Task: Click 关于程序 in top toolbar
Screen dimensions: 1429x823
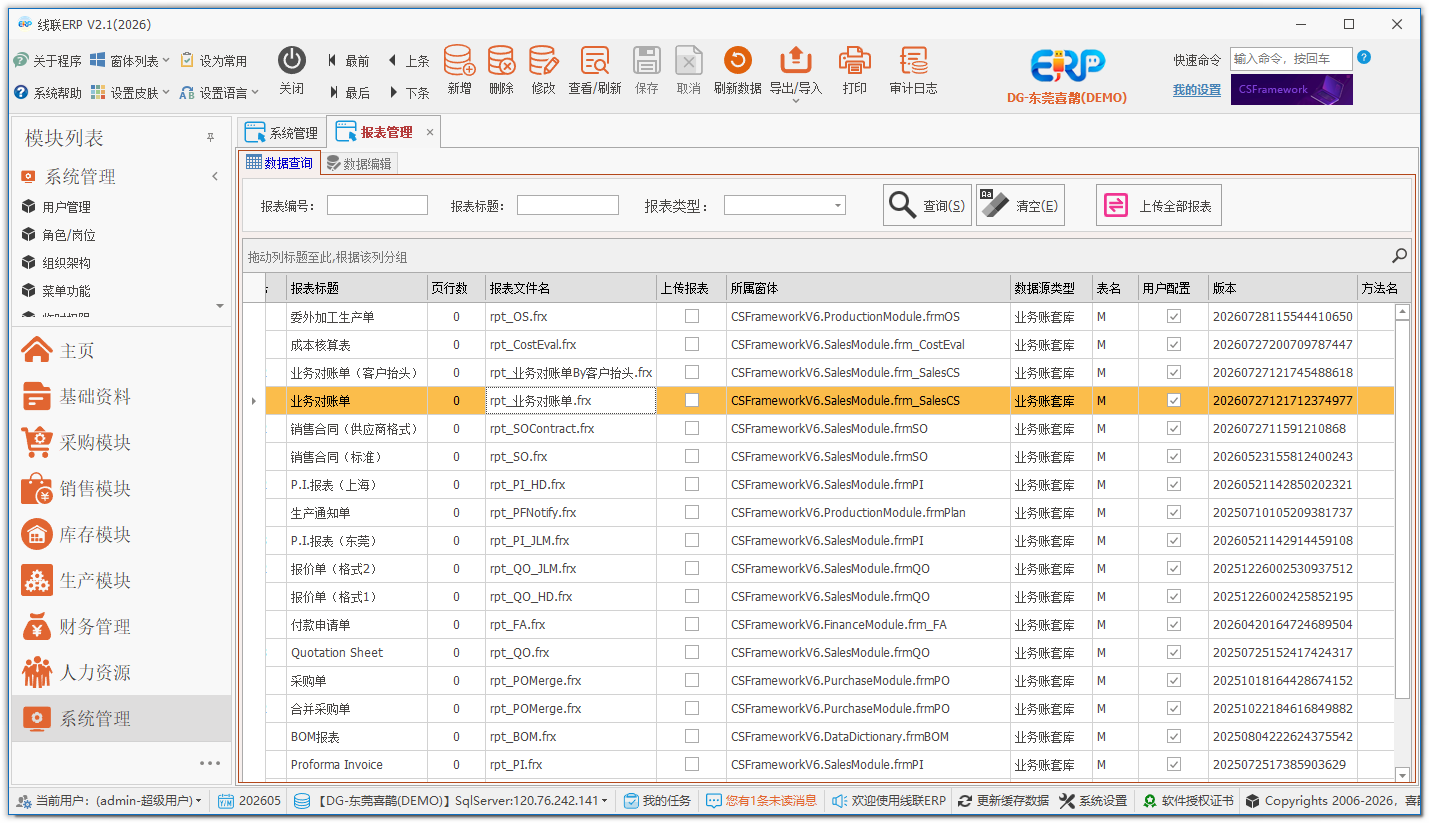Action: pos(48,61)
